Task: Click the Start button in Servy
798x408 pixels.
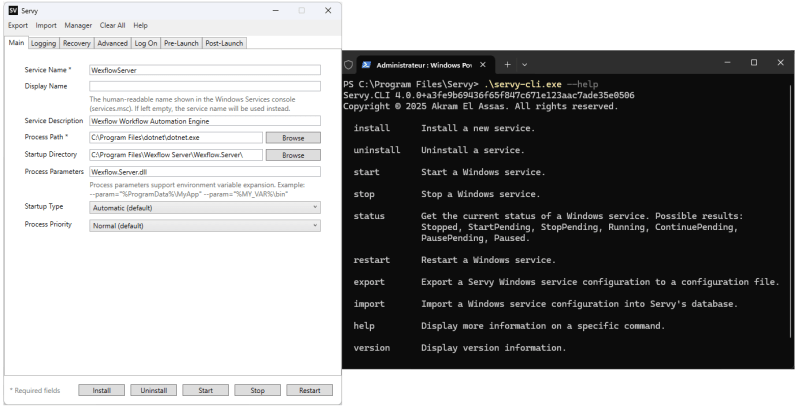Action: click(206, 390)
